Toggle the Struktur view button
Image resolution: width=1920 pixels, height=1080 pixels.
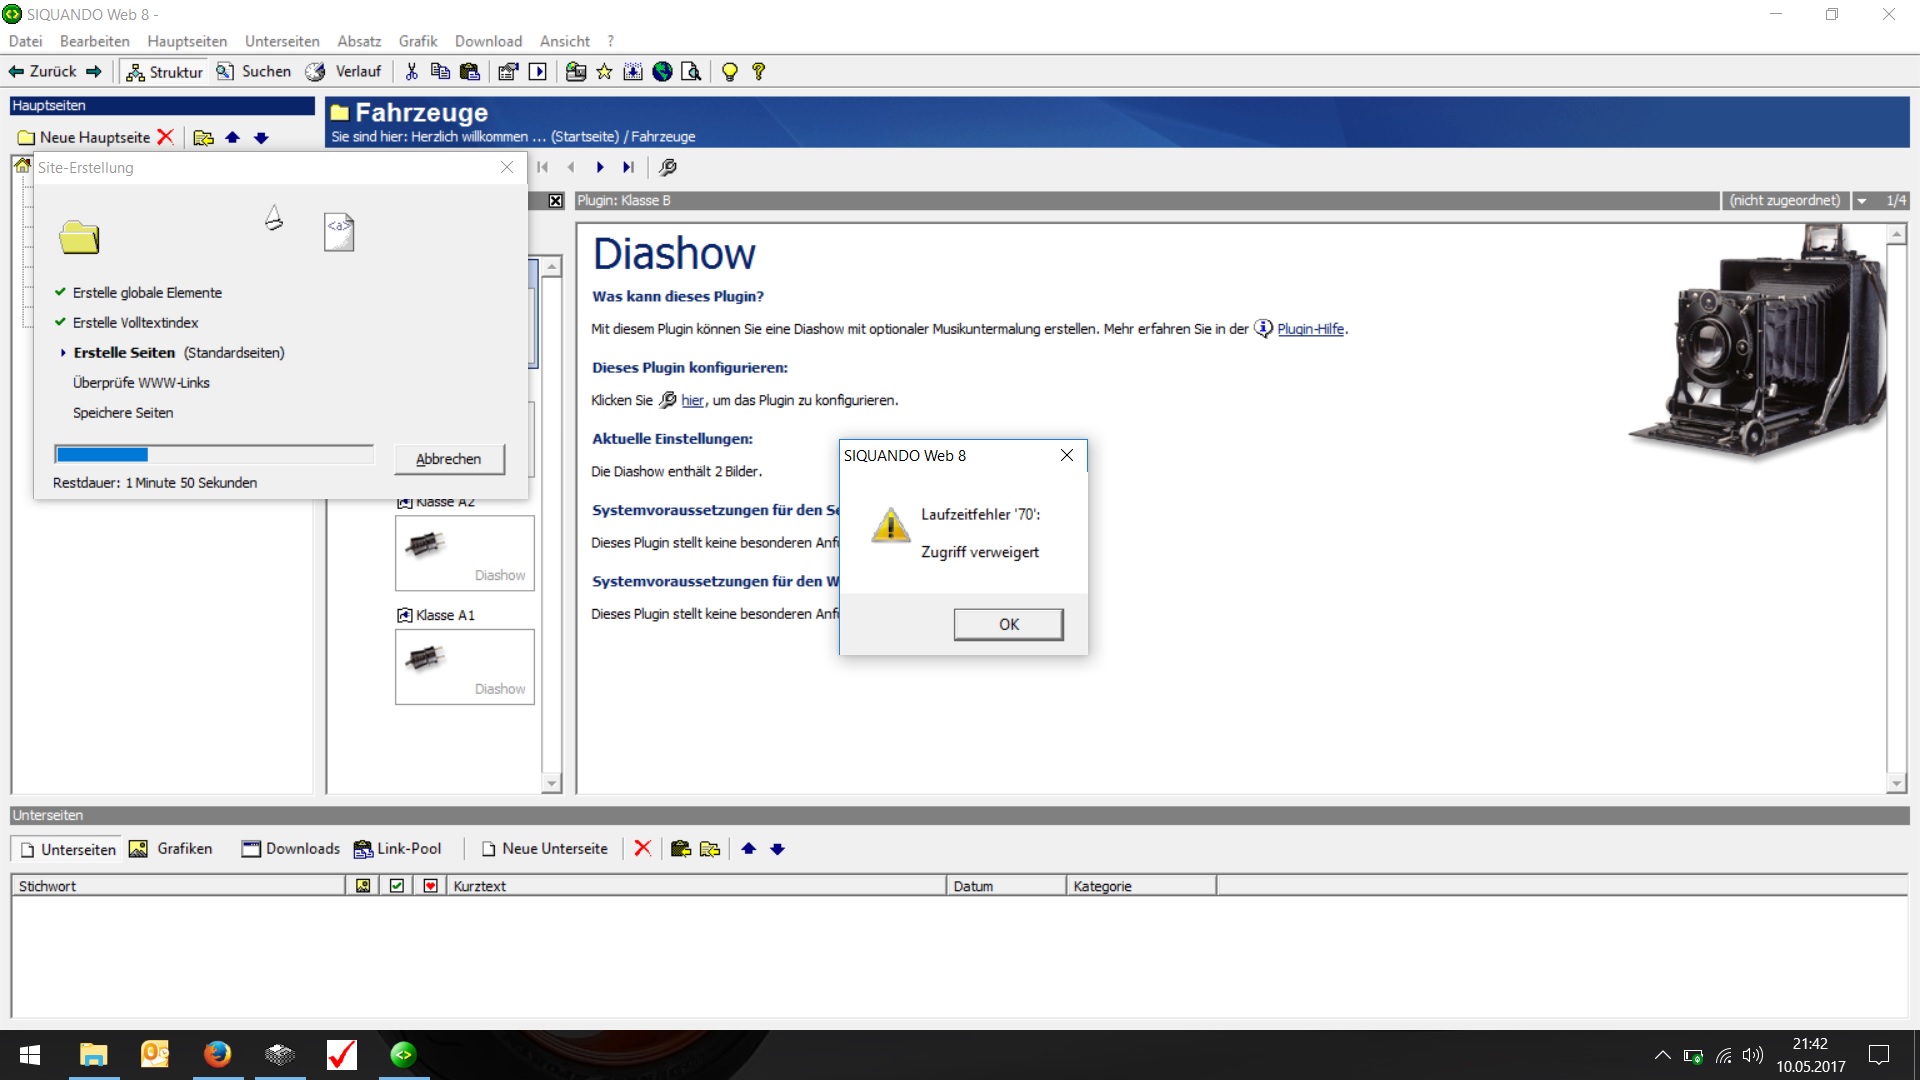pos(165,71)
